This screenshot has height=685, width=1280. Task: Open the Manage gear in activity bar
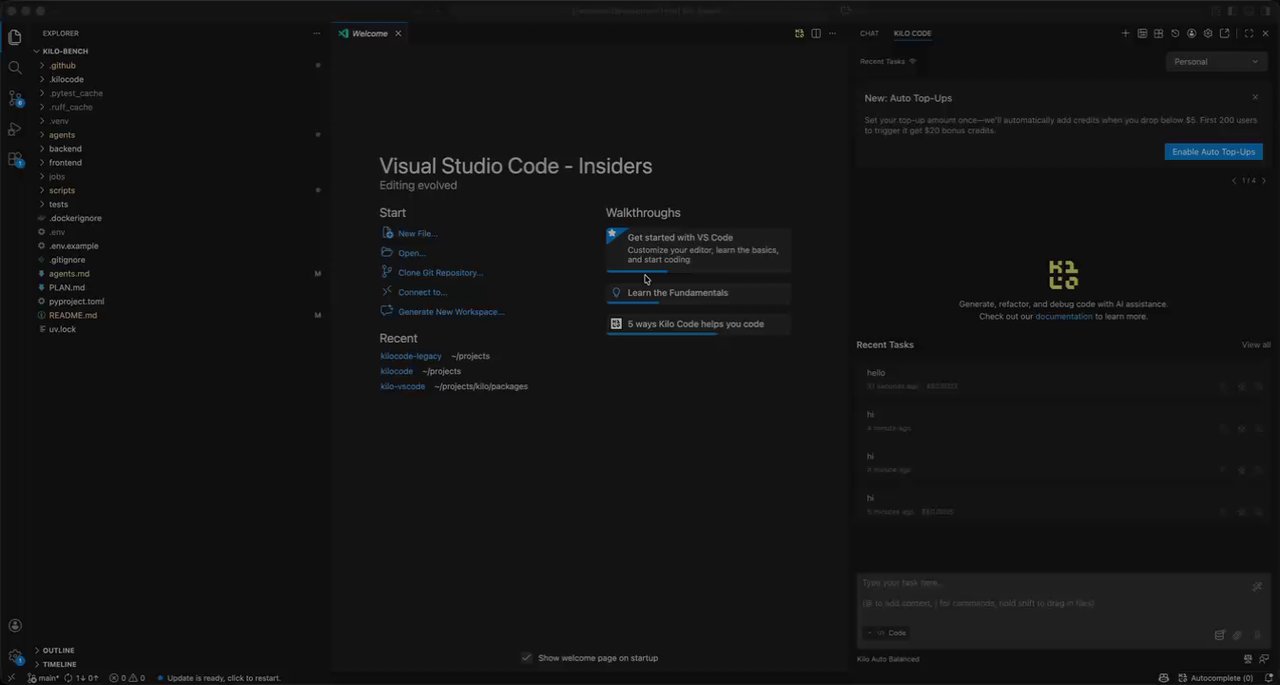pyautogui.click(x=15, y=657)
